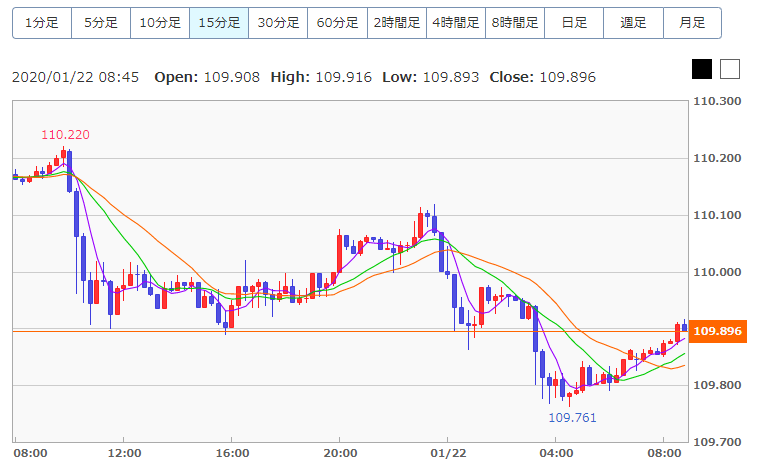
Task: Click the 20:00 time axis label
Action: point(340,453)
